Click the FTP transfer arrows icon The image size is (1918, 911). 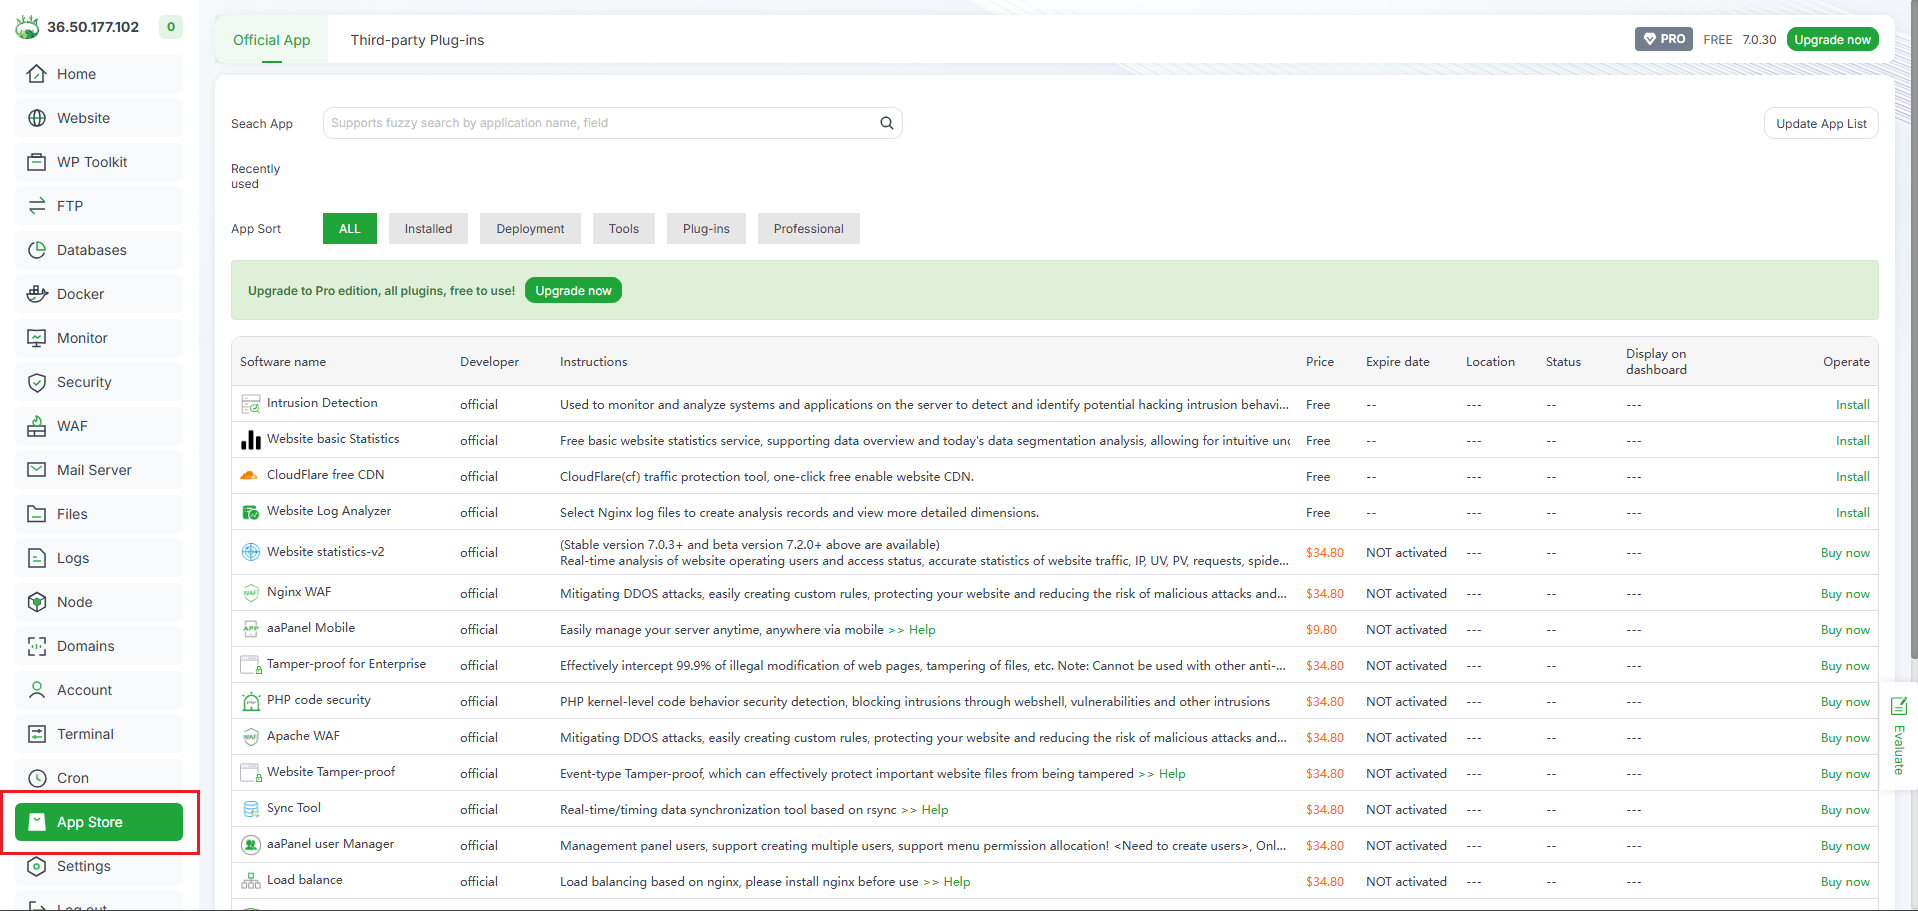tap(37, 206)
